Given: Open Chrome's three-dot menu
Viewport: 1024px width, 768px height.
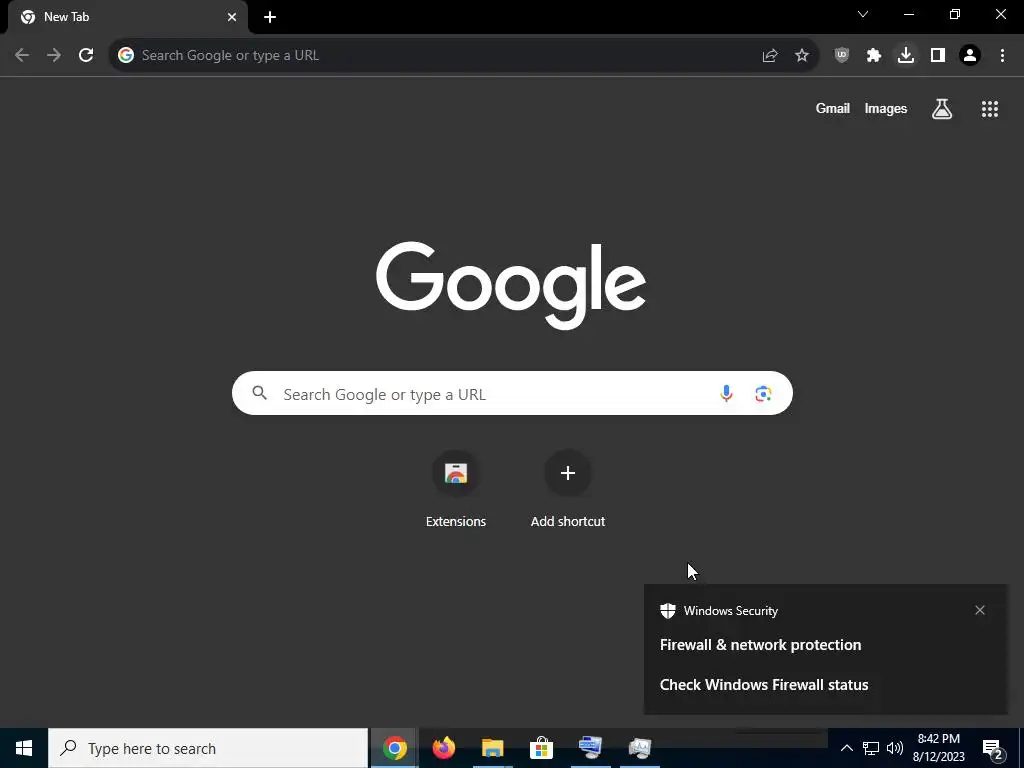Looking at the screenshot, I should coord(1002,56).
